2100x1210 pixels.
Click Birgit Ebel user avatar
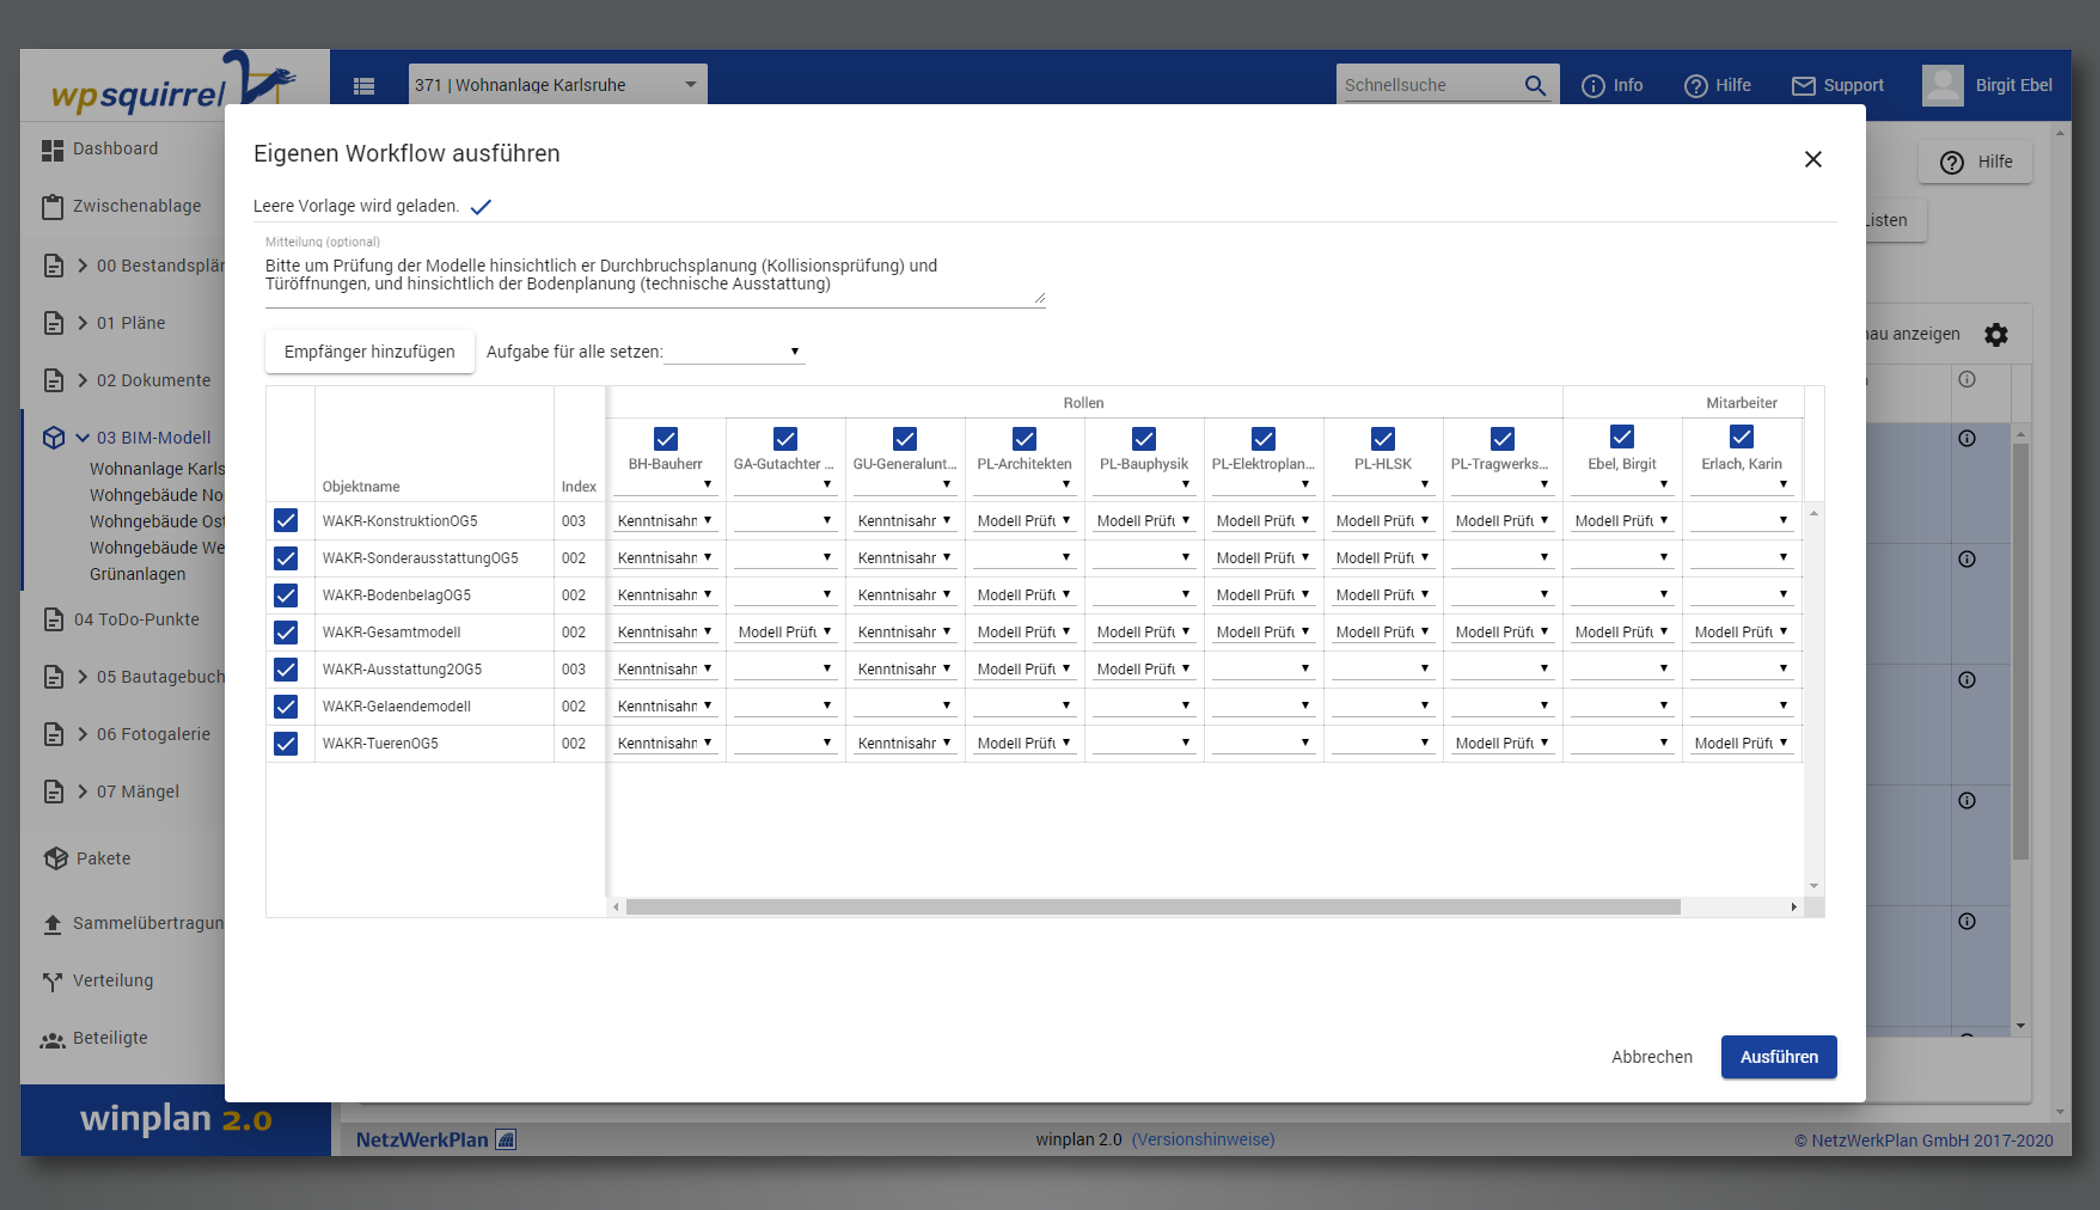1942,85
